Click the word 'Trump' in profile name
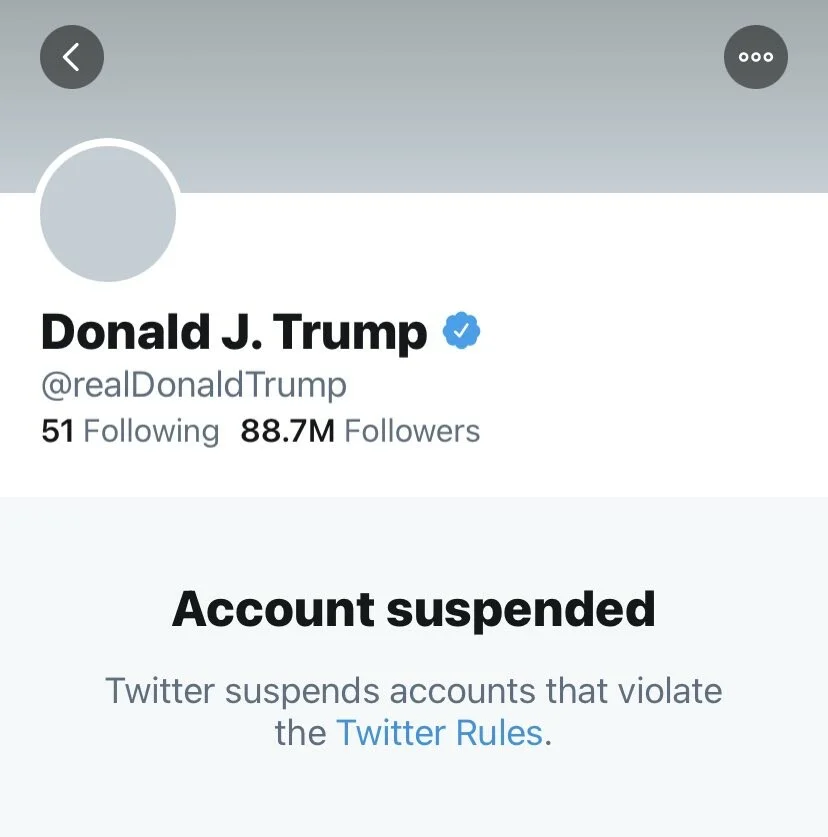 click(350, 333)
